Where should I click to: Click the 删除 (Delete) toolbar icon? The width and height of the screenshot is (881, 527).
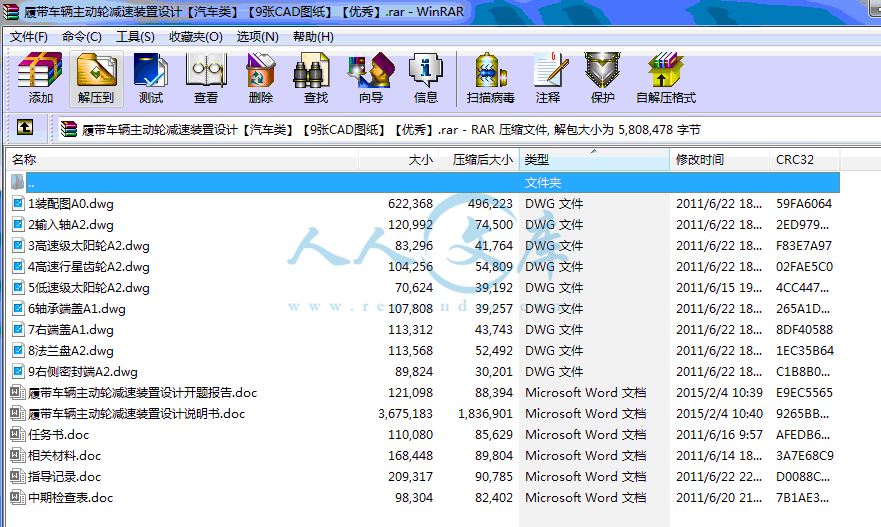(261, 71)
